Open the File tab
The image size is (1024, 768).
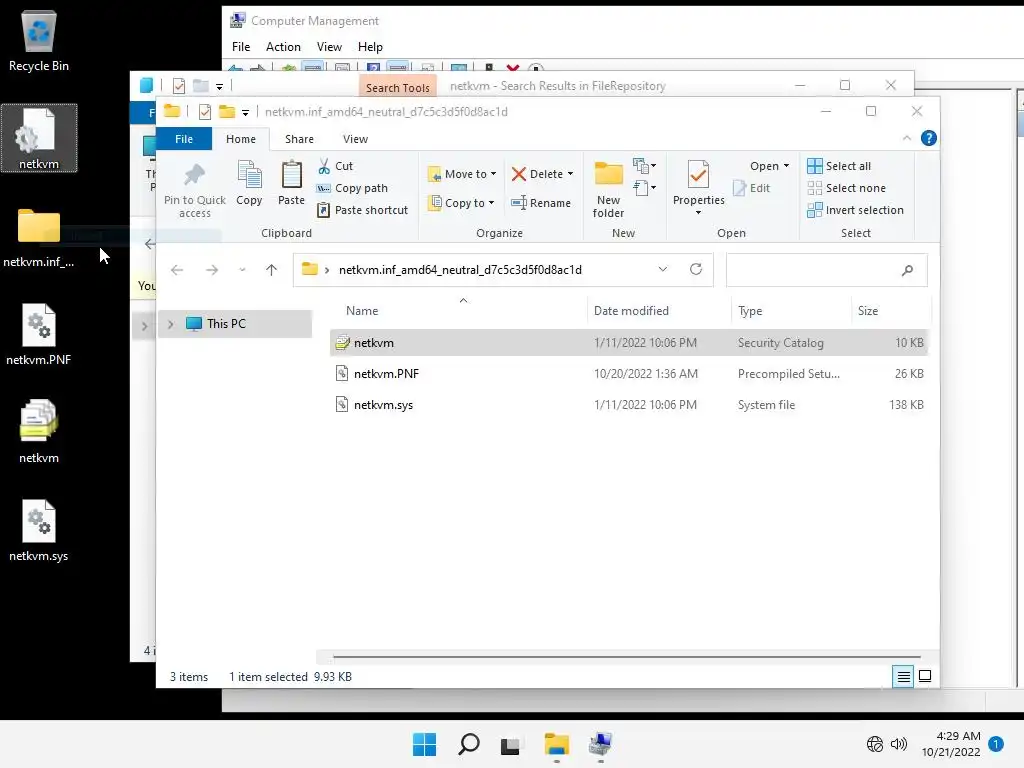pyautogui.click(x=184, y=139)
